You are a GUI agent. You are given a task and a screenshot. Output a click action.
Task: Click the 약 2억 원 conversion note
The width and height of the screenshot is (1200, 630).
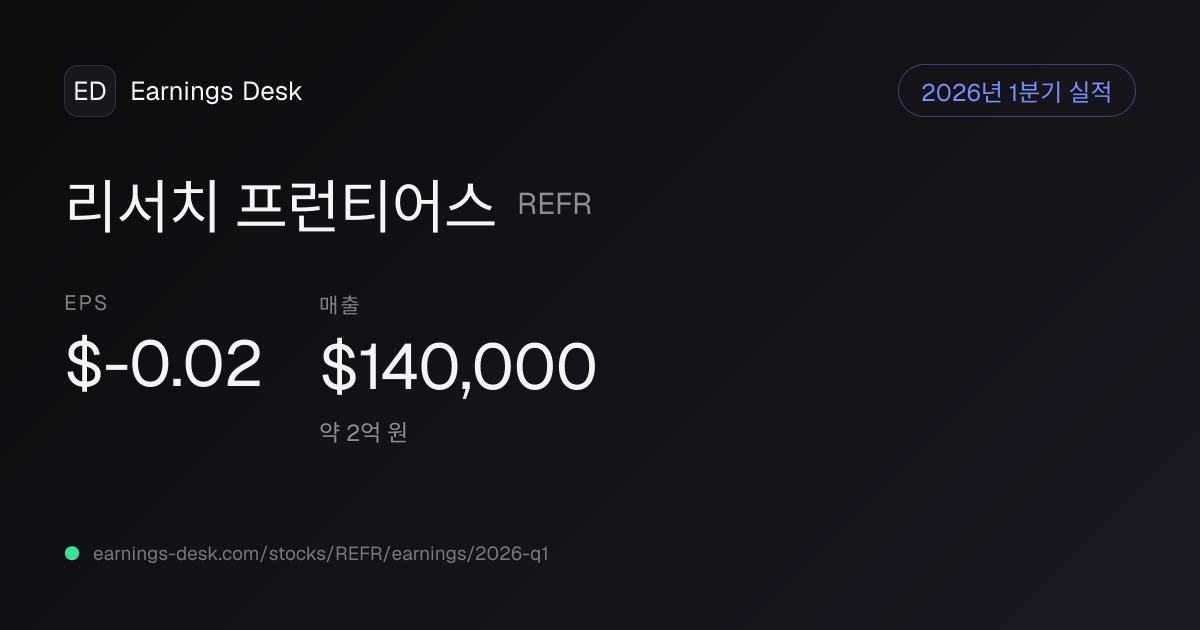click(363, 433)
